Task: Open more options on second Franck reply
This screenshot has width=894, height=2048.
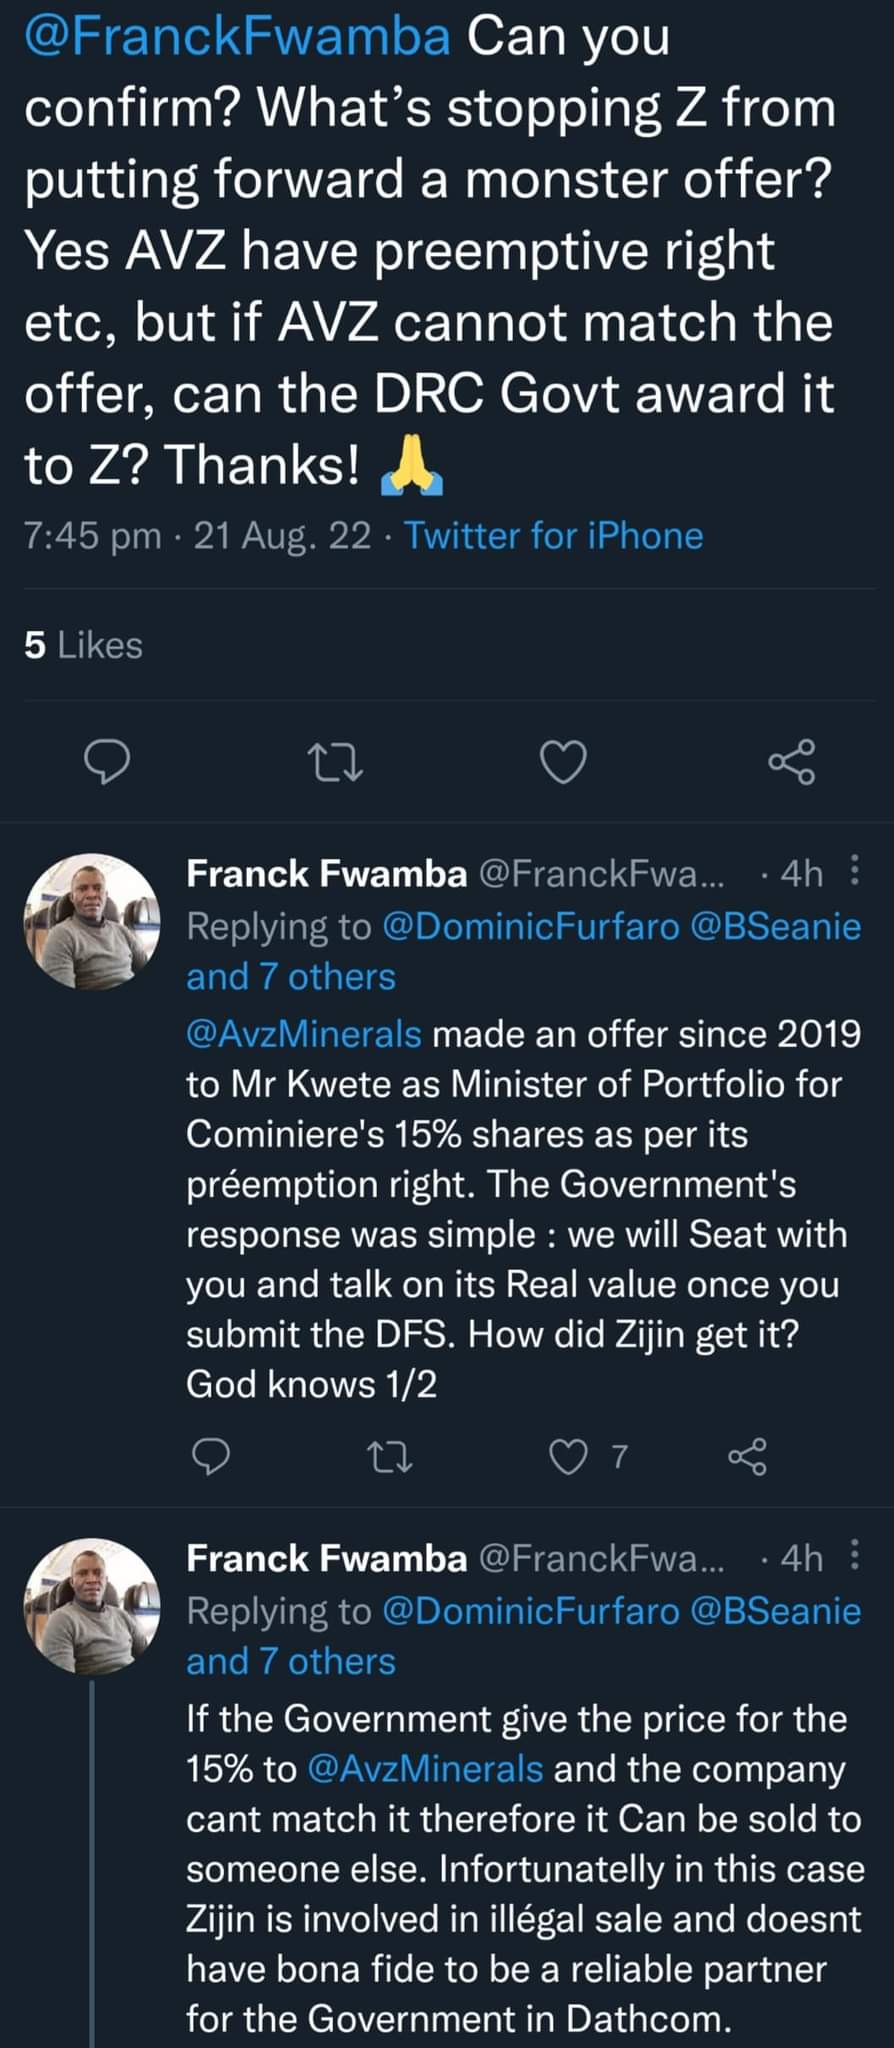Action: [854, 1557]
